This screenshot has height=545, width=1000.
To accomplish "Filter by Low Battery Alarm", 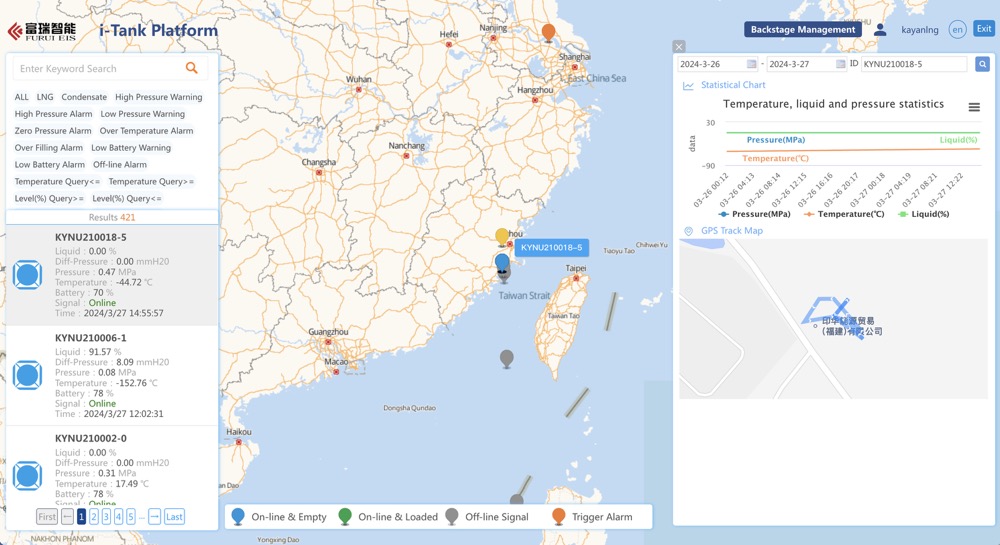I will click(50, 164).
